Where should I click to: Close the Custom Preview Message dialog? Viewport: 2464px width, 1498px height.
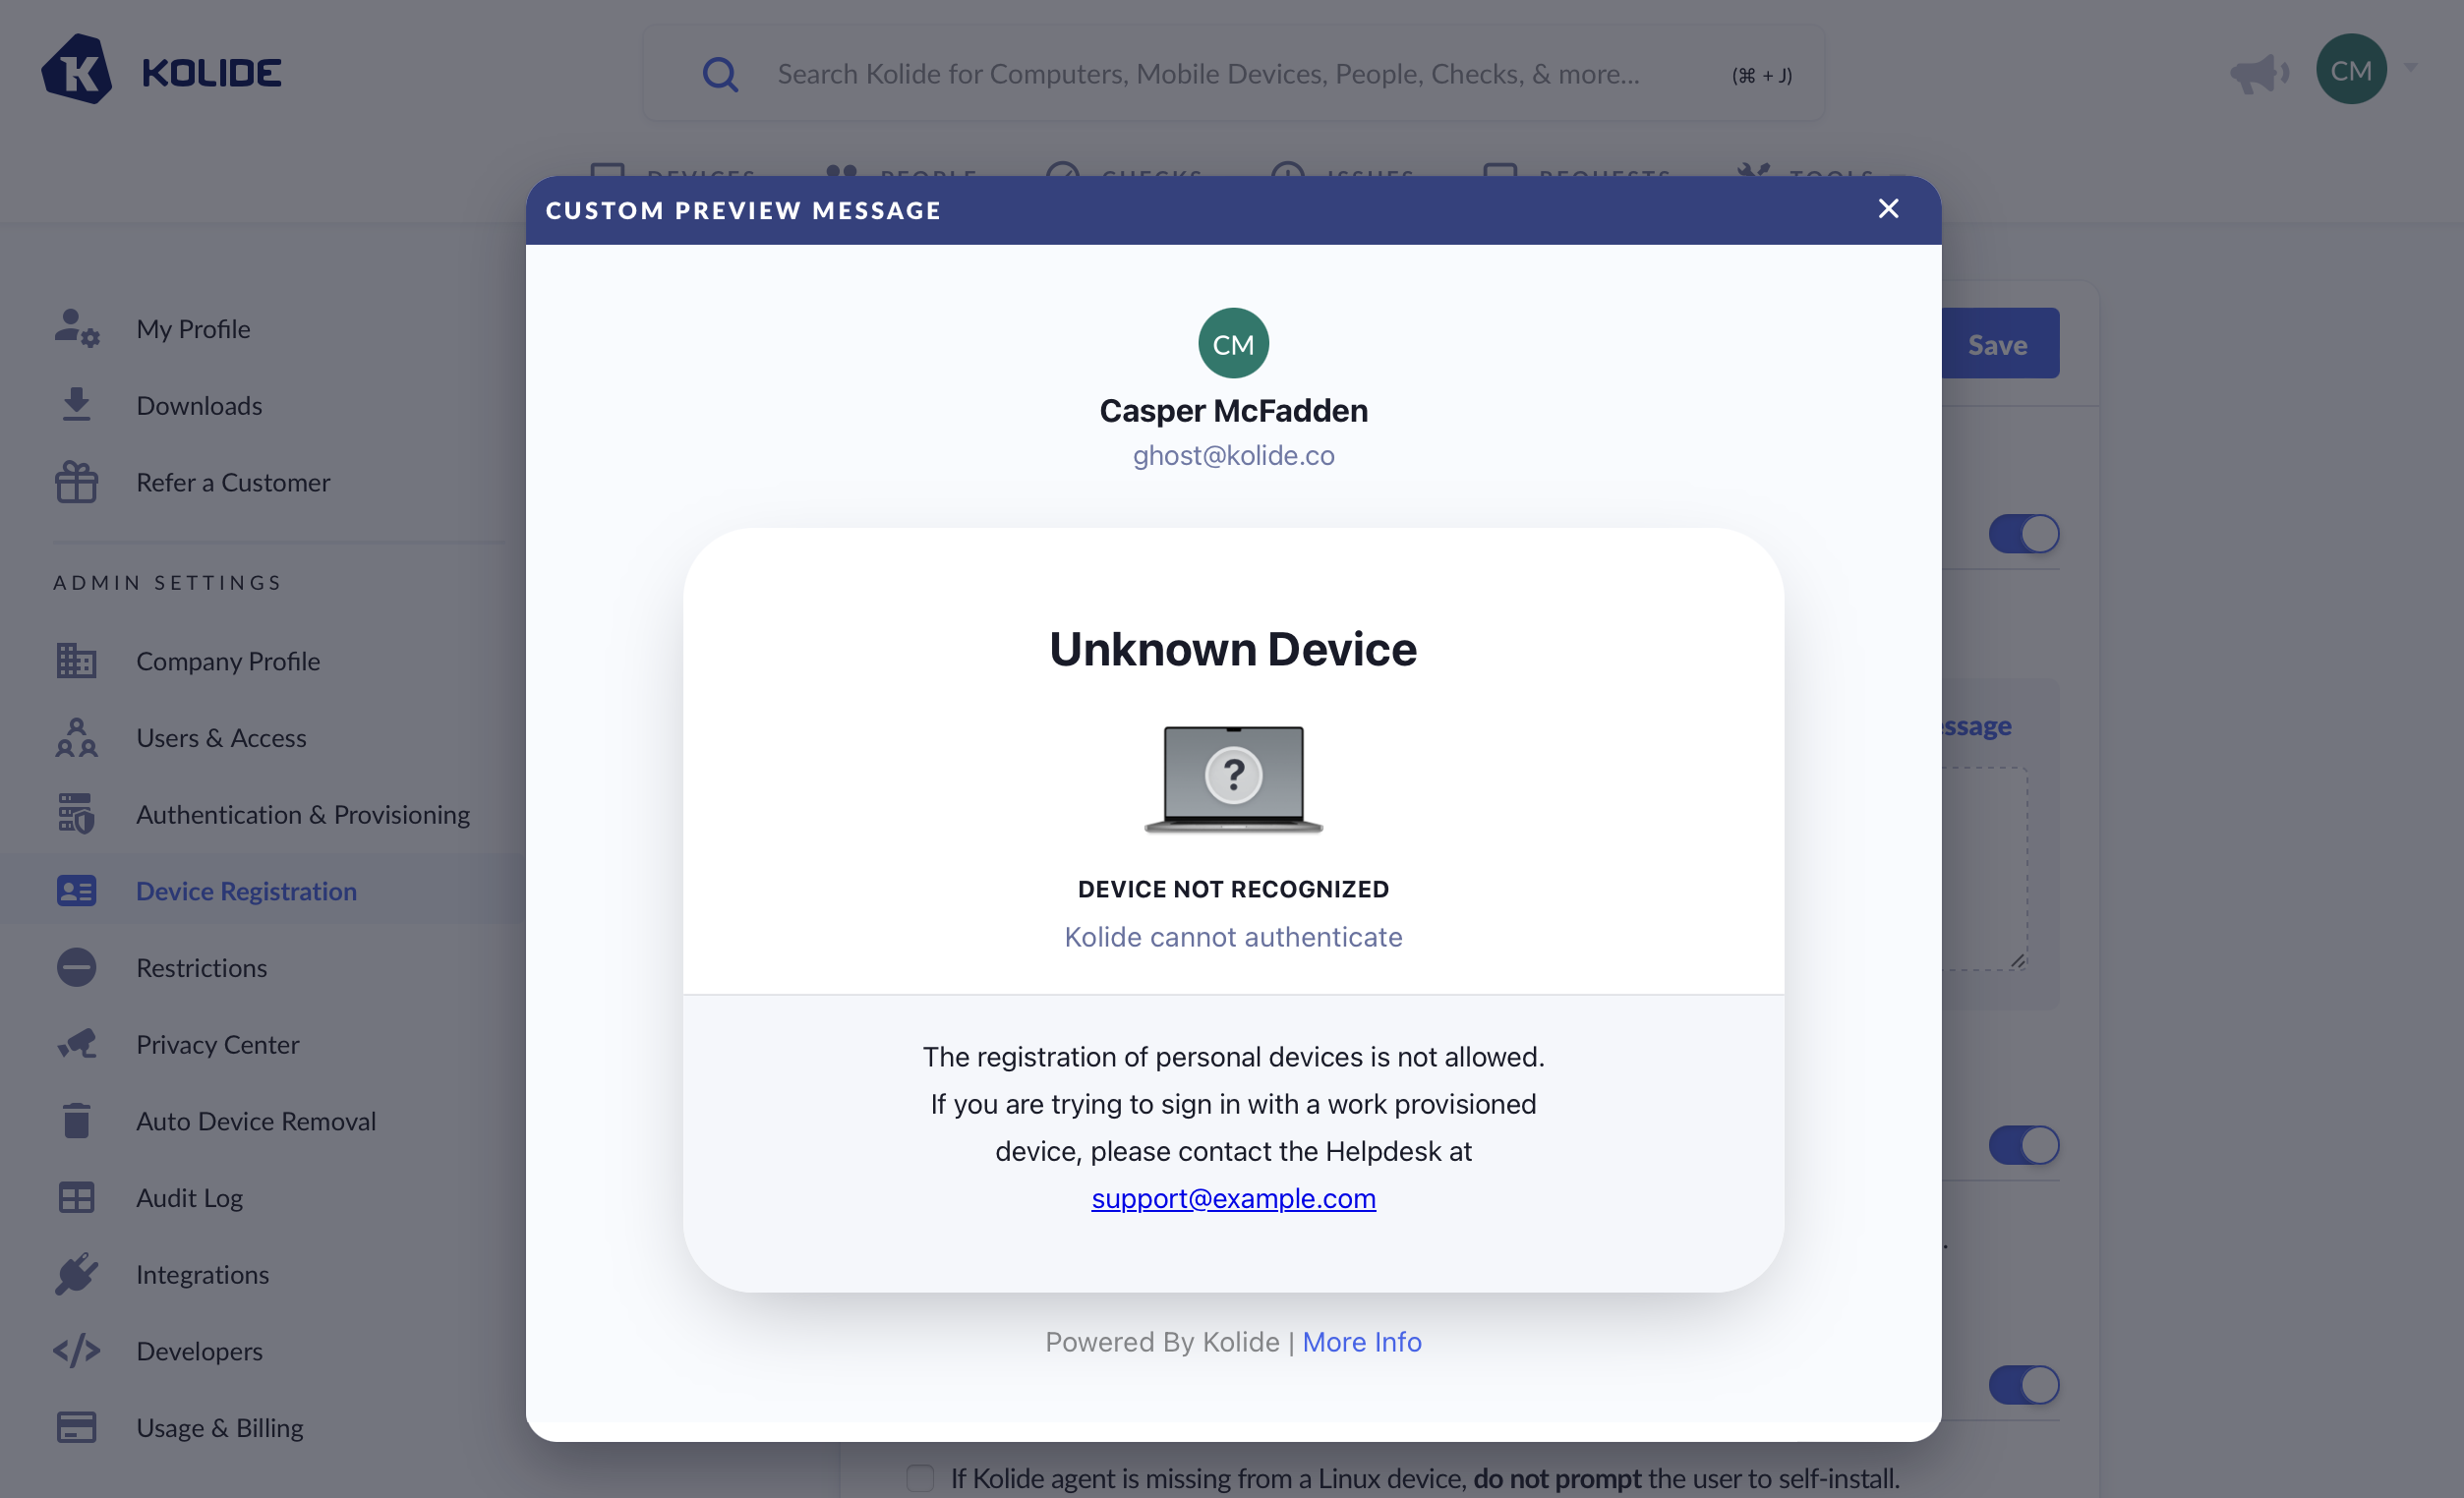tap(1887, 209)
